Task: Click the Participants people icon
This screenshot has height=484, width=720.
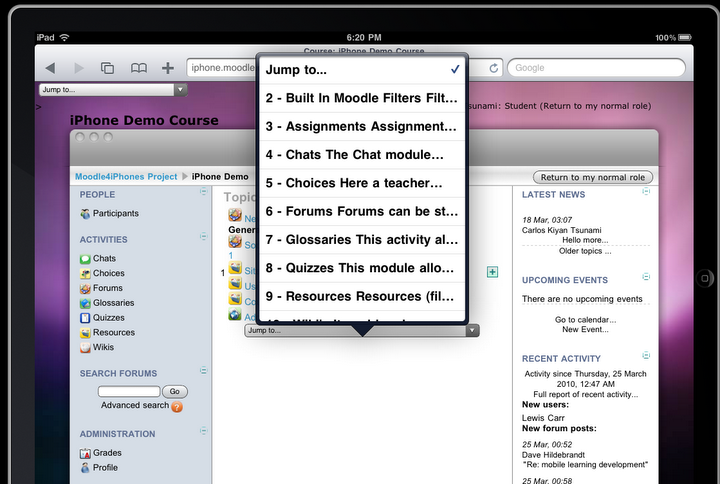Action: point(85,214)
